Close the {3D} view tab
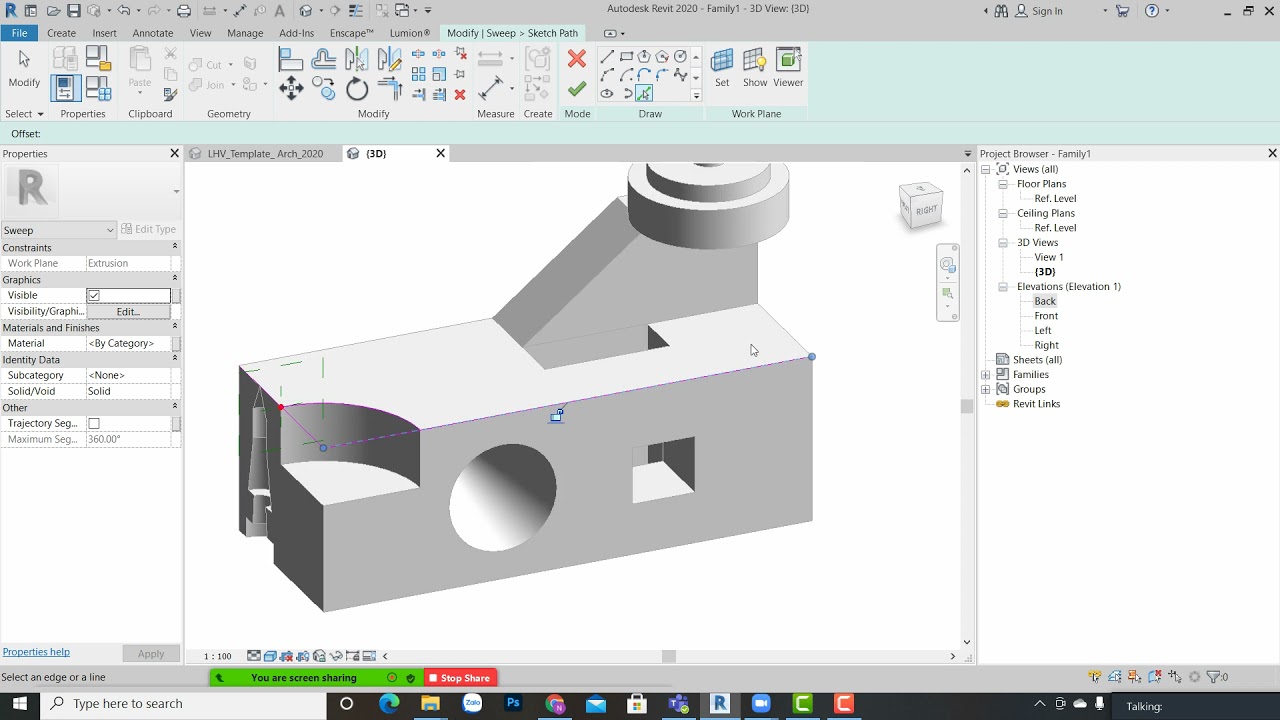 coord(440,153)
